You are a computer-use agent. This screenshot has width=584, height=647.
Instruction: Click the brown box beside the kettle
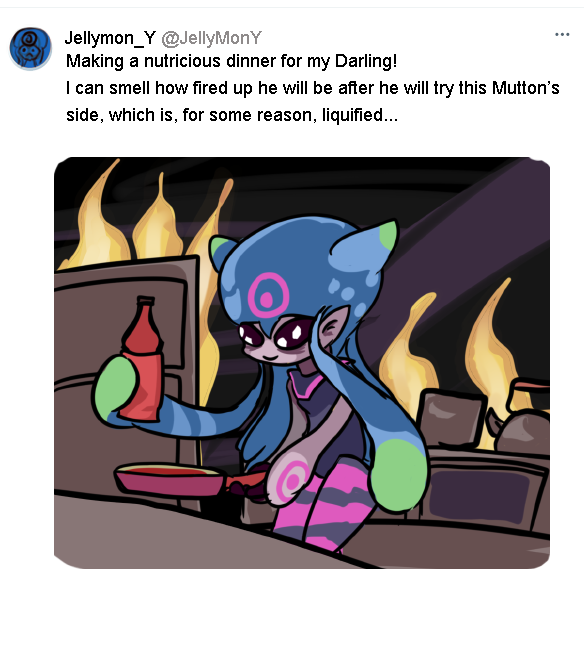point(452,419)
